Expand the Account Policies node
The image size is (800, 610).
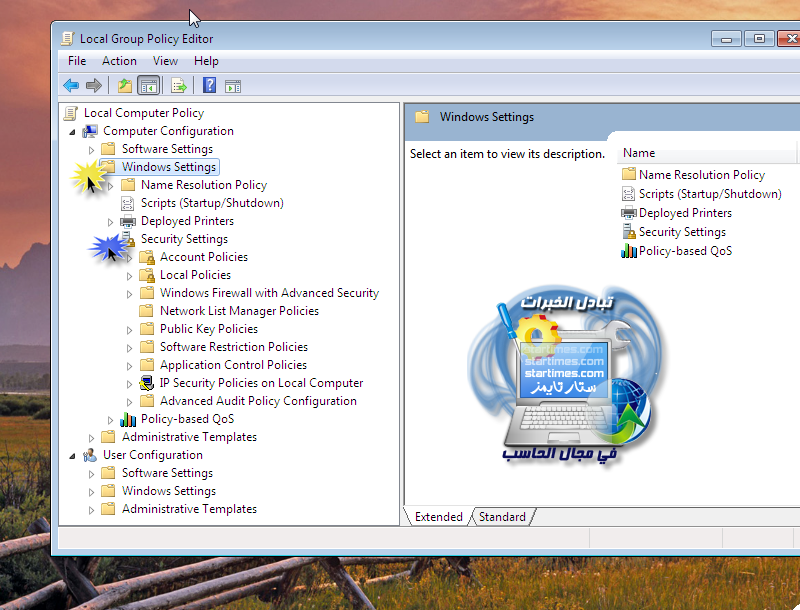130,258
